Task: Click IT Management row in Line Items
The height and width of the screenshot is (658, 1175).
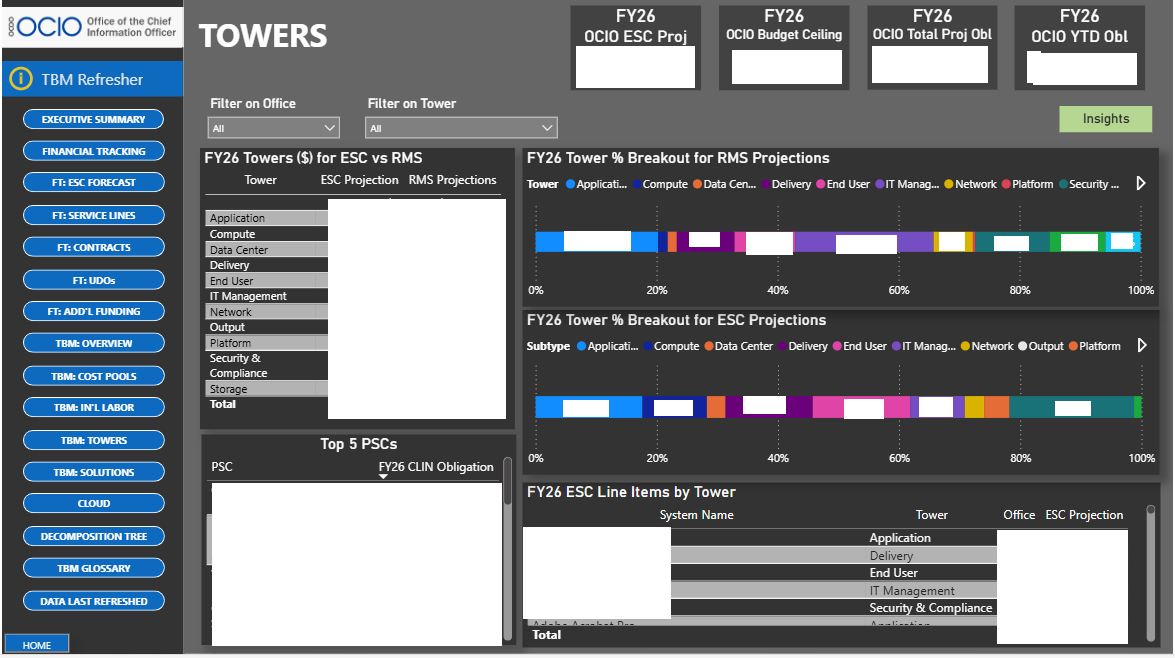Action: 834,591
